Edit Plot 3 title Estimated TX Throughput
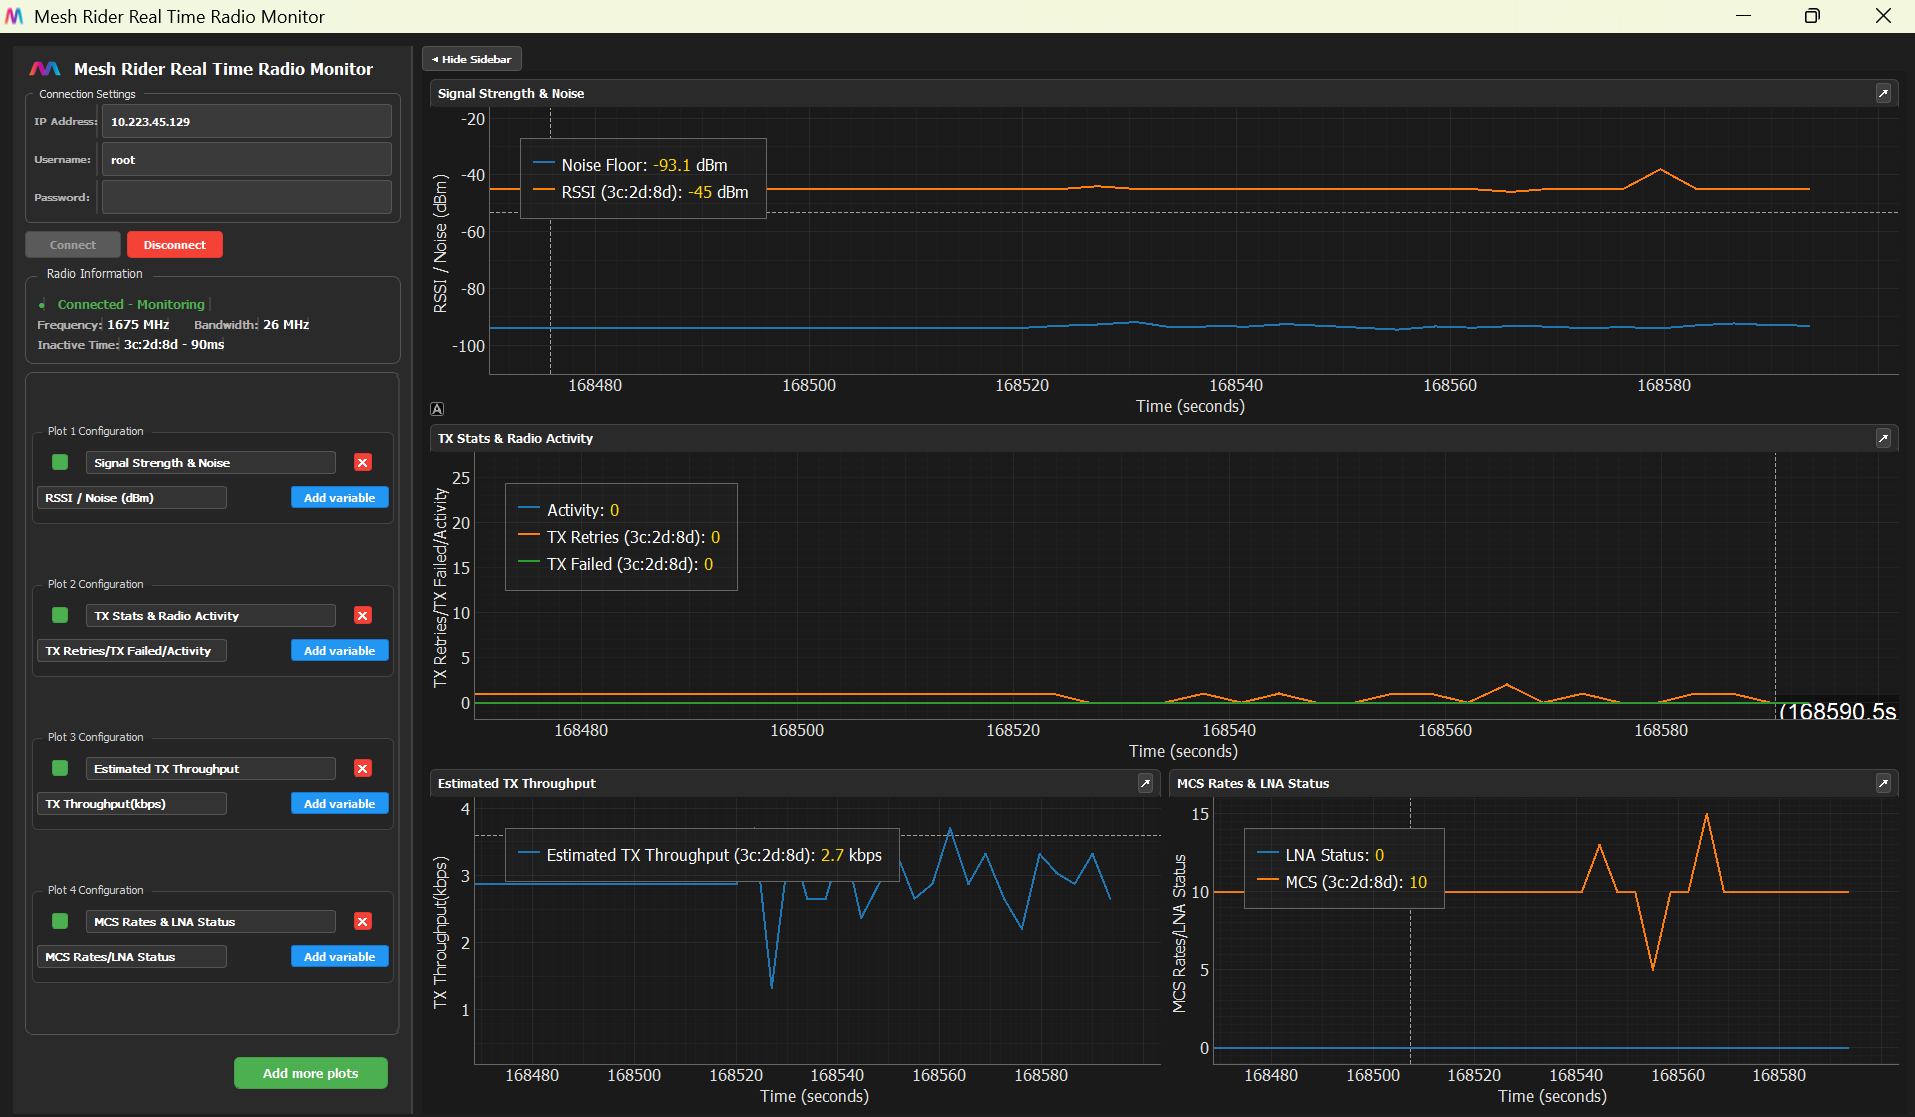Image resolution: width=1915 pixels, height=1117 pixels. (211, 769)
